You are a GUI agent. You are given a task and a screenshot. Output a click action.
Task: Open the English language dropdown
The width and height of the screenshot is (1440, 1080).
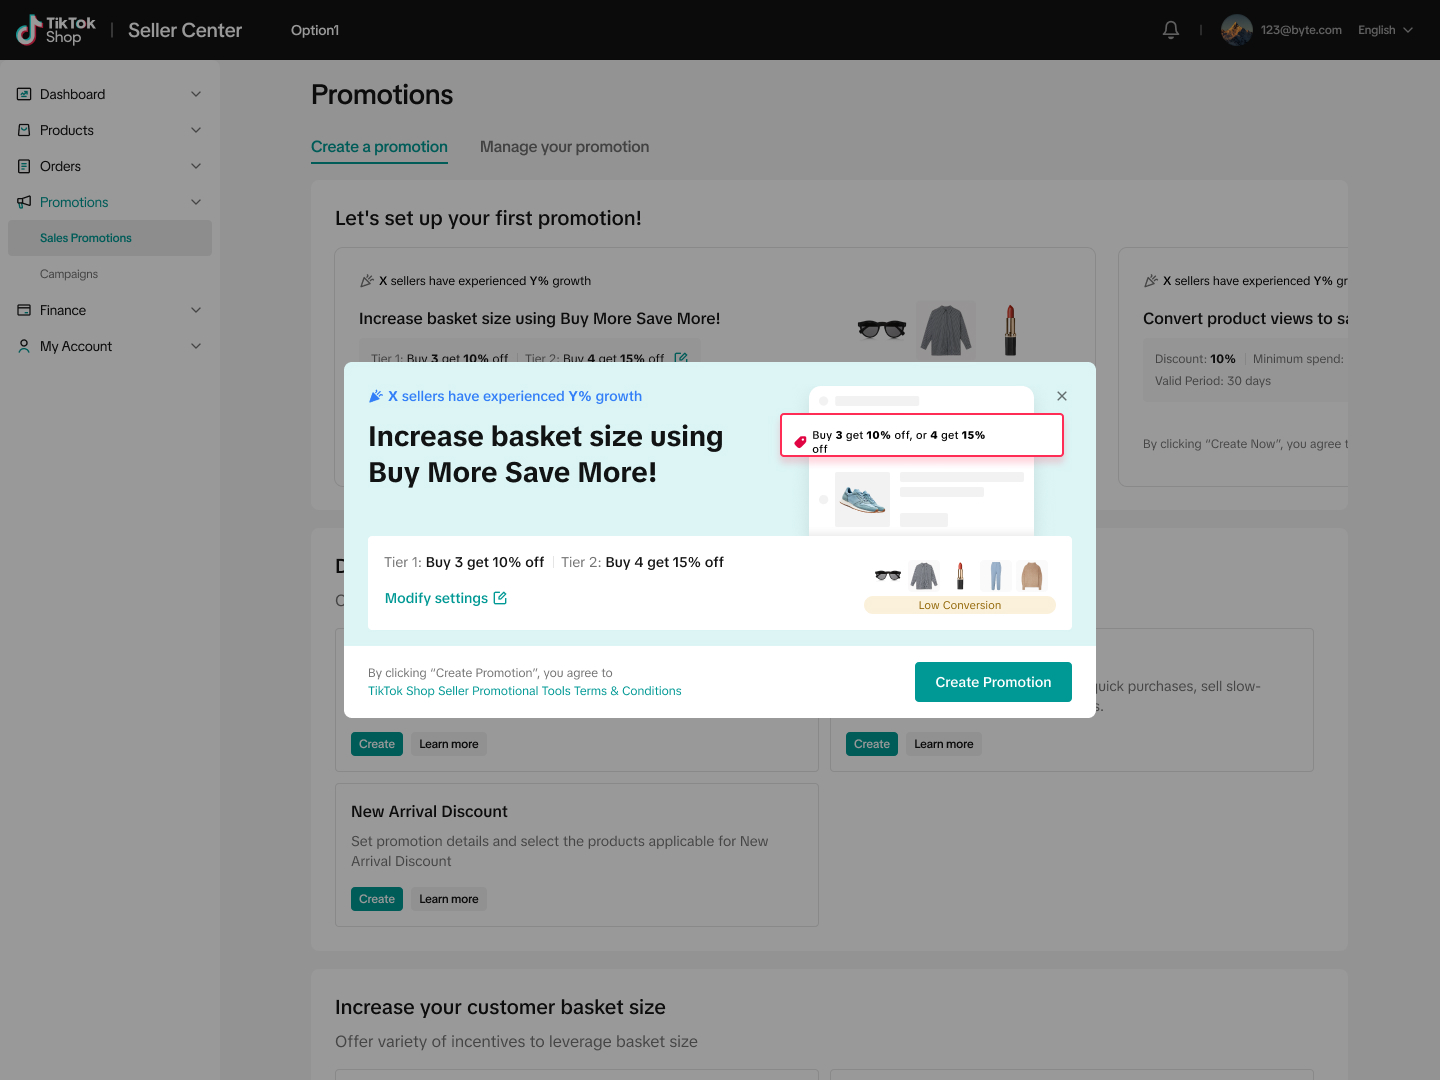[1385, 30]
